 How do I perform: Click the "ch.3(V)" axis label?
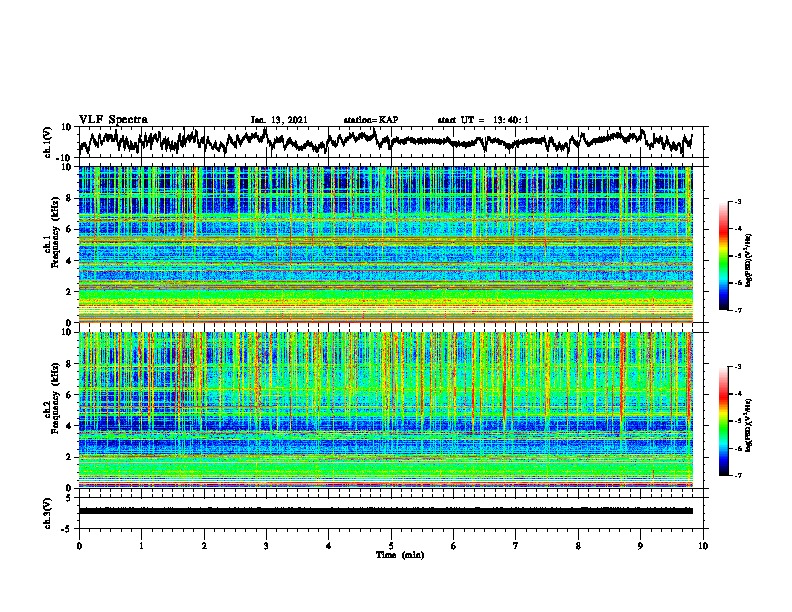47,513
